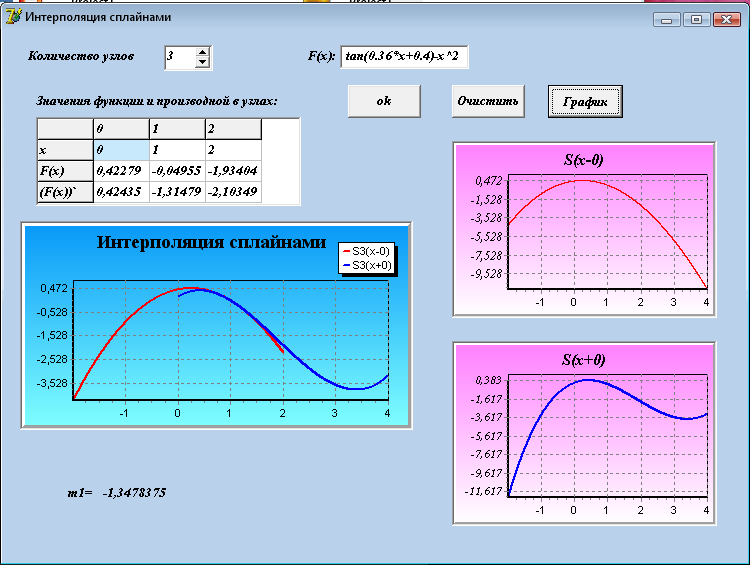Click the application icon in the title bar
750x565 pixels.
point(13,16)
